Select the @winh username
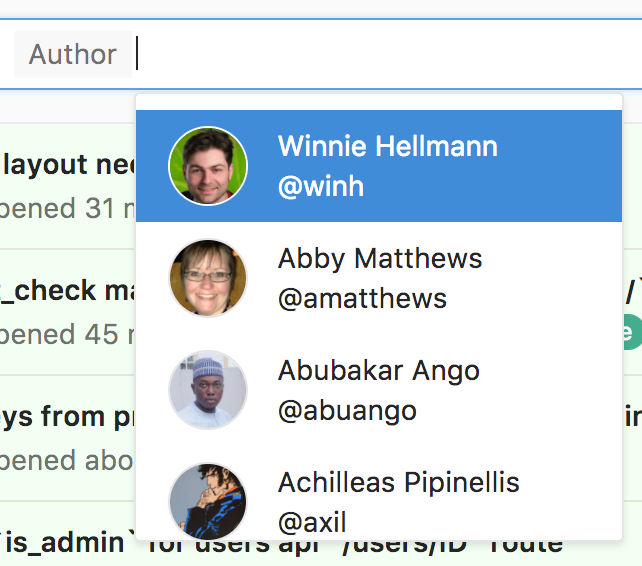The width and height of the screenshot is (642, 566). click(x=321, y=186)
